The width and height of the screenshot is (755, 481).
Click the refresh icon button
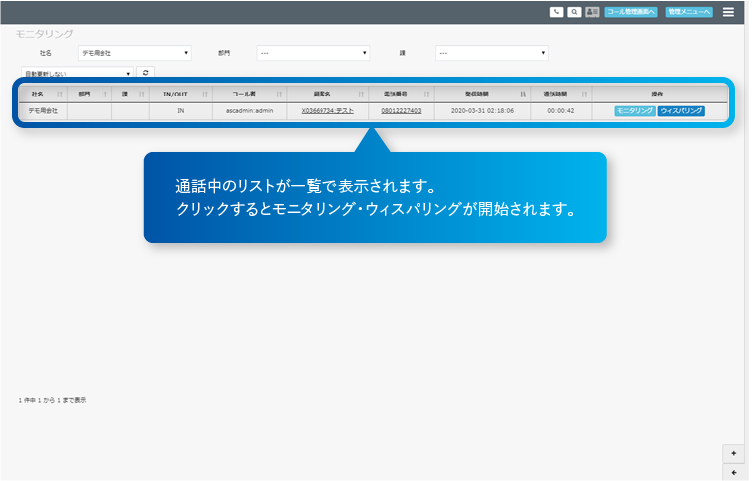(145, 72)
